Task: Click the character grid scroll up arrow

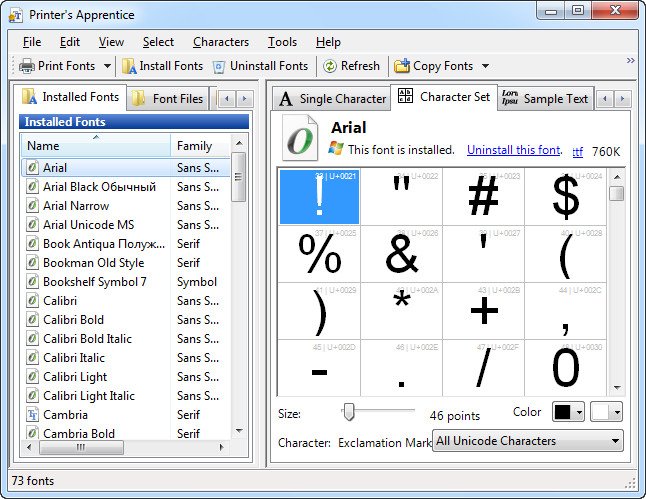Action: coord(617,177)
